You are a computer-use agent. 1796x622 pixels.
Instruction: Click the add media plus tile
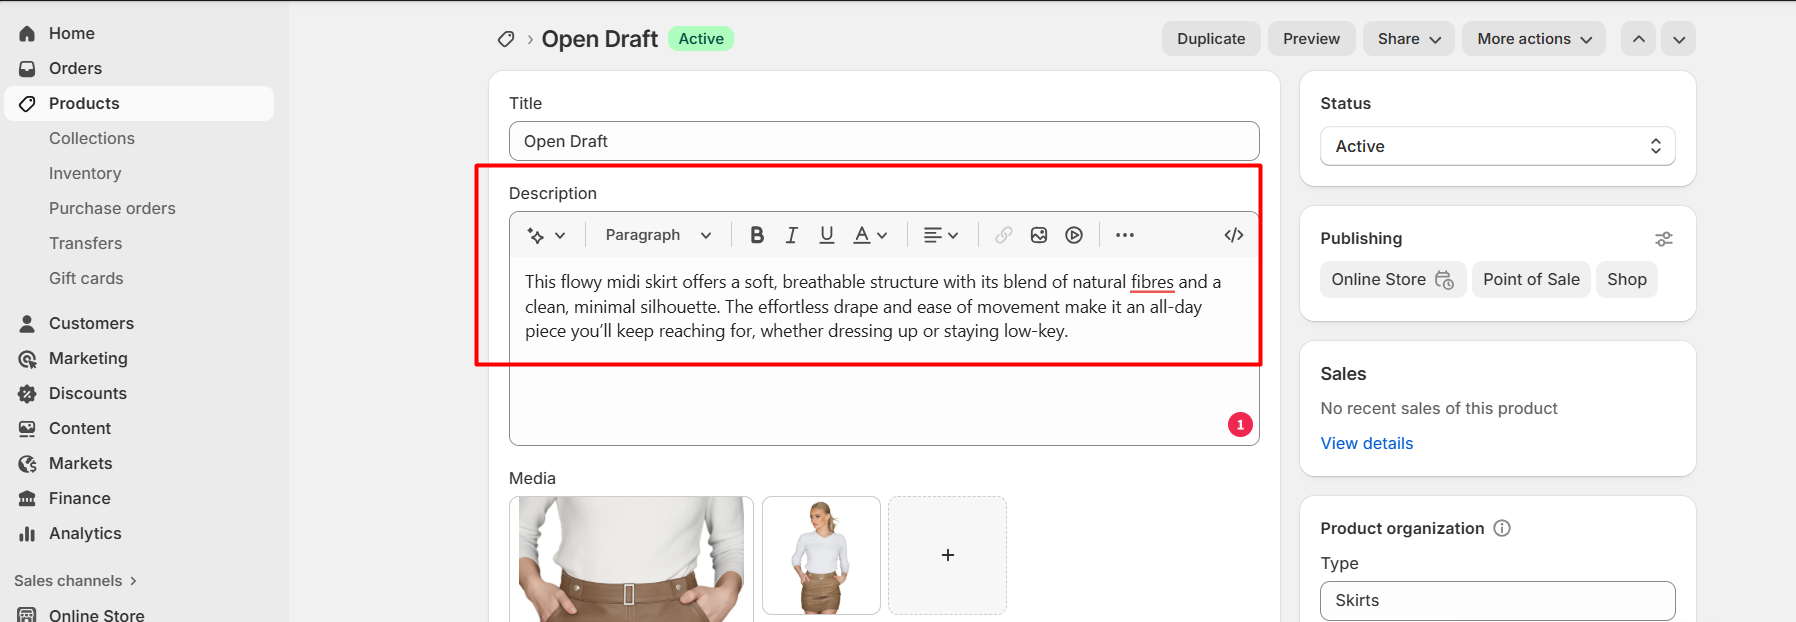coord(947,555)
